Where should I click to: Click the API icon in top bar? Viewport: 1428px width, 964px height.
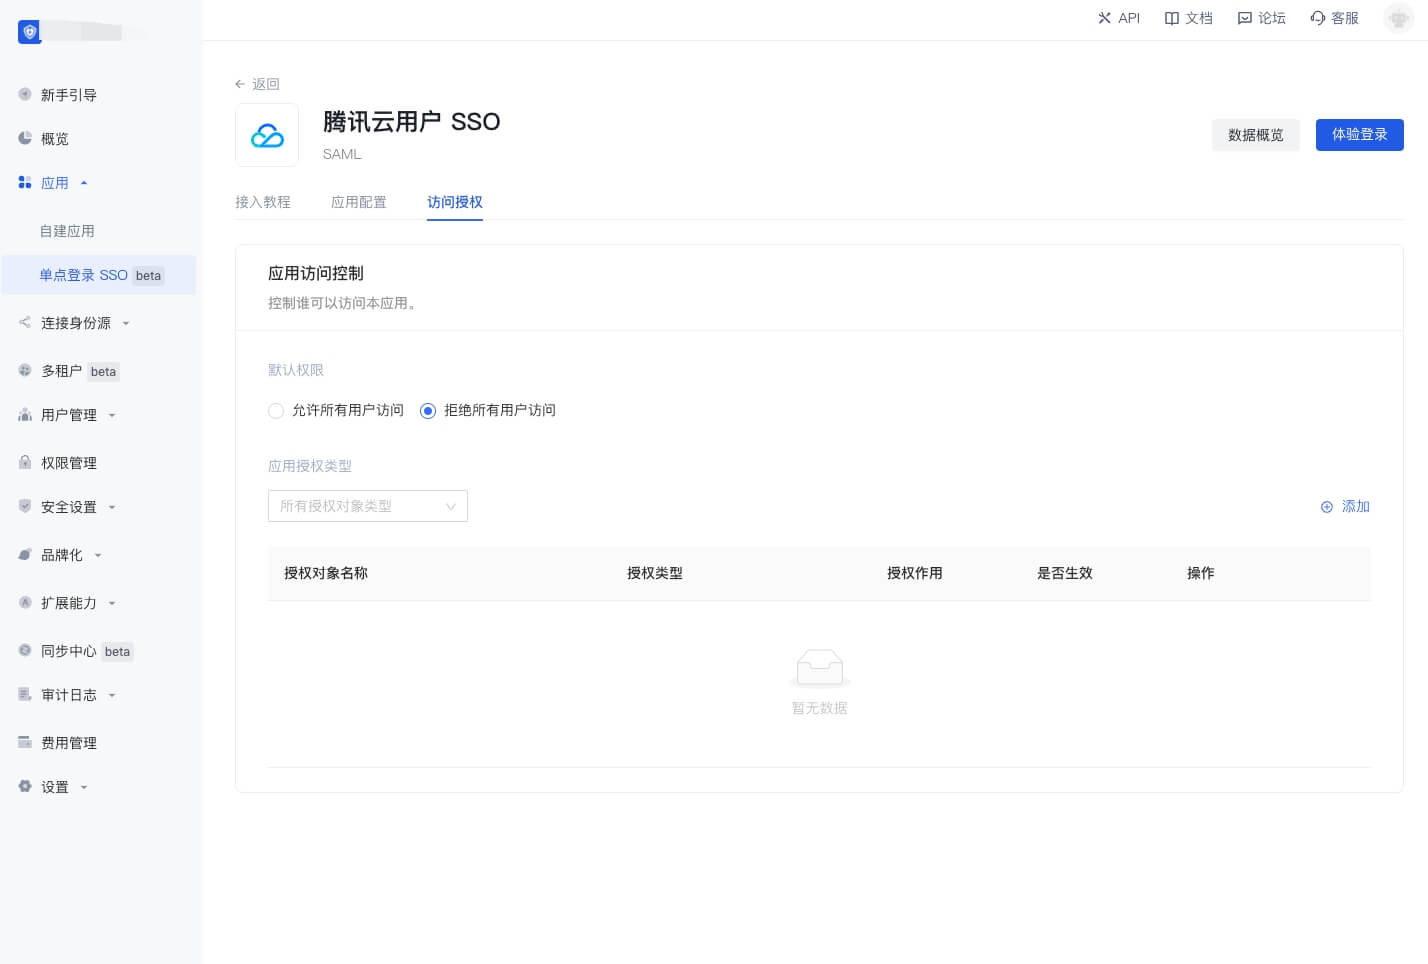(x=1104, y=18)
